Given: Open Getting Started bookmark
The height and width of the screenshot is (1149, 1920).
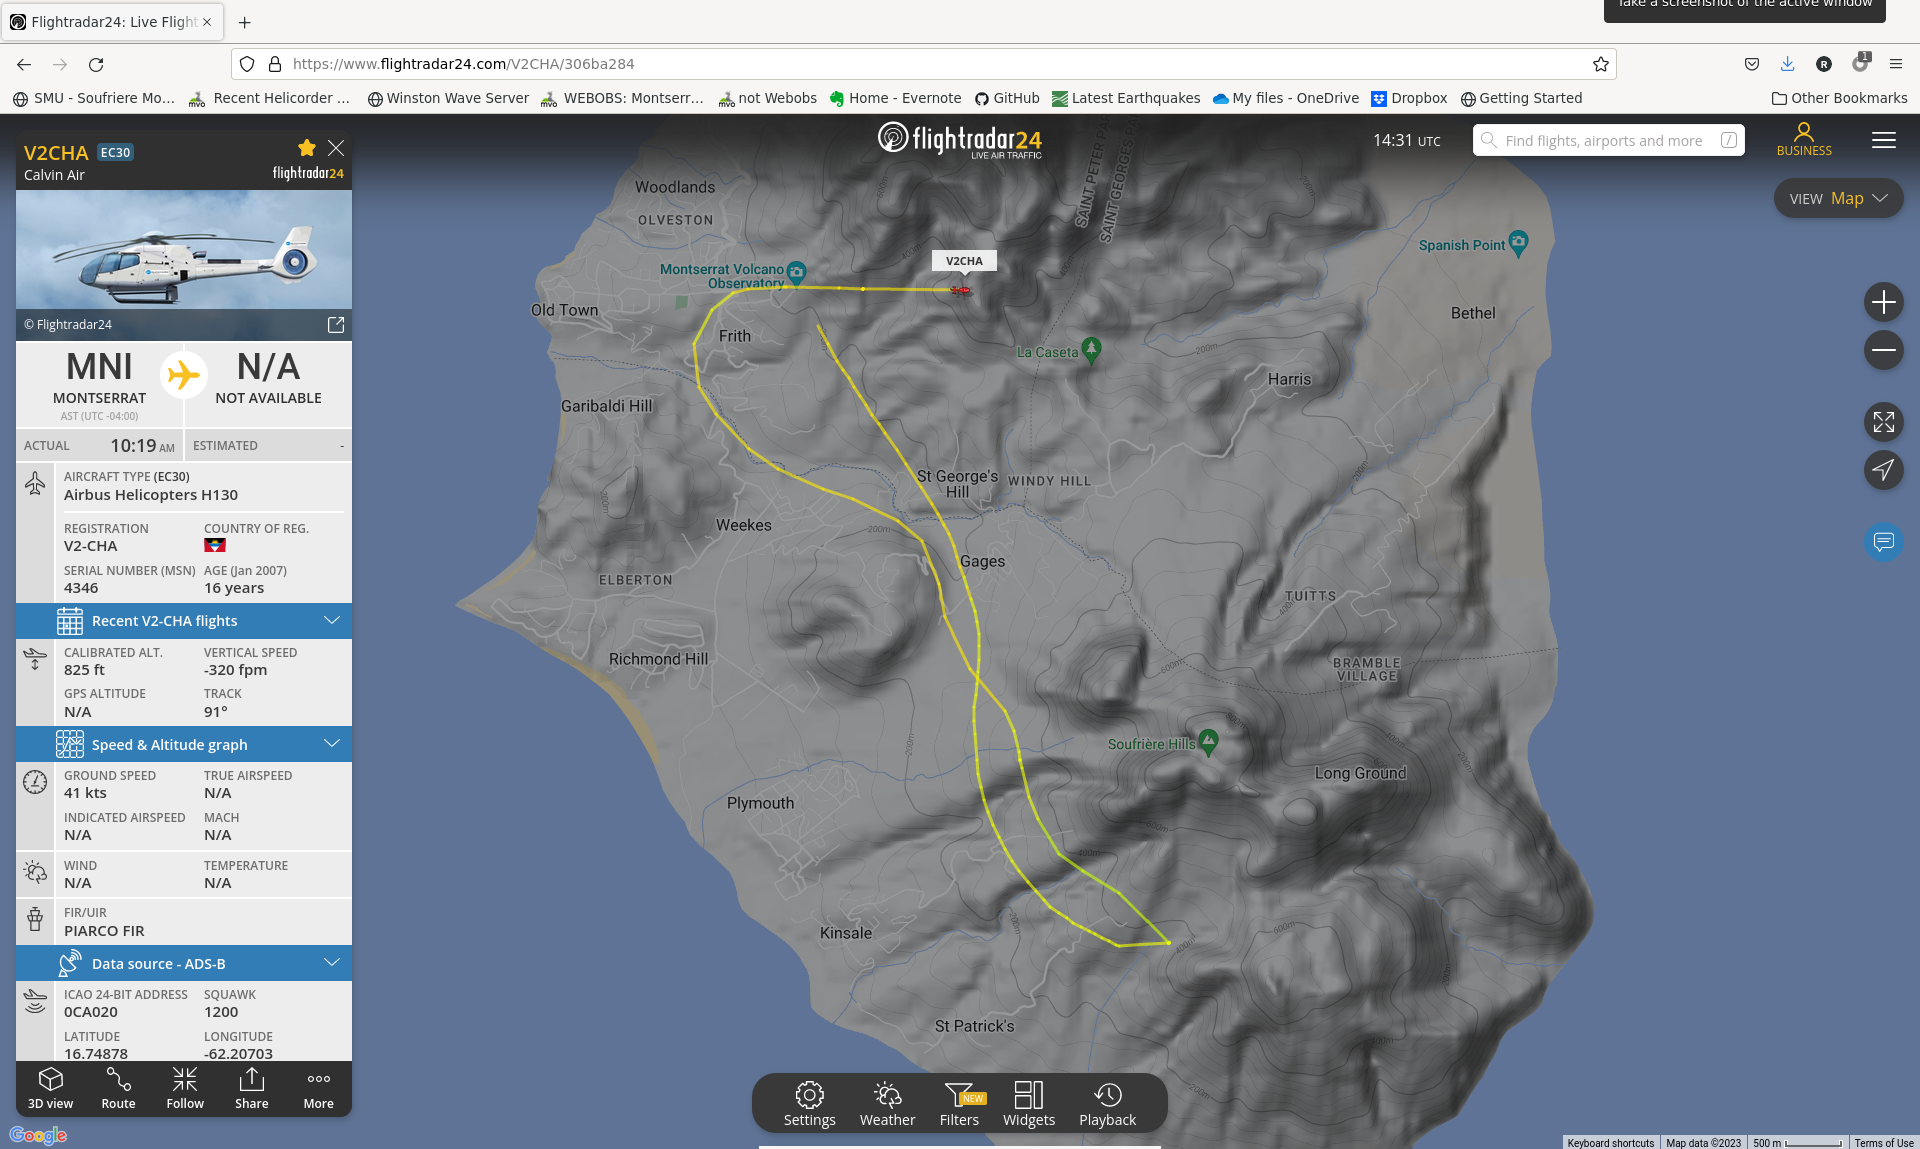Looking at the screenshot, I should pyautogui.click(x=1521, y=98).
